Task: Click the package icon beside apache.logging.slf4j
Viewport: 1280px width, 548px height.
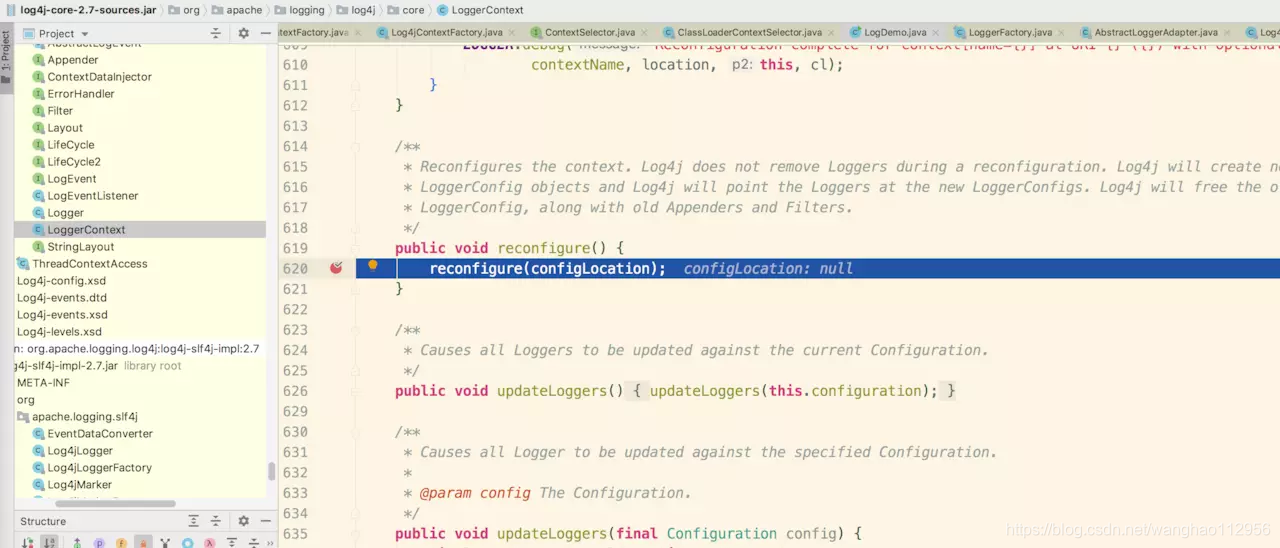Action: pos(23,417)
